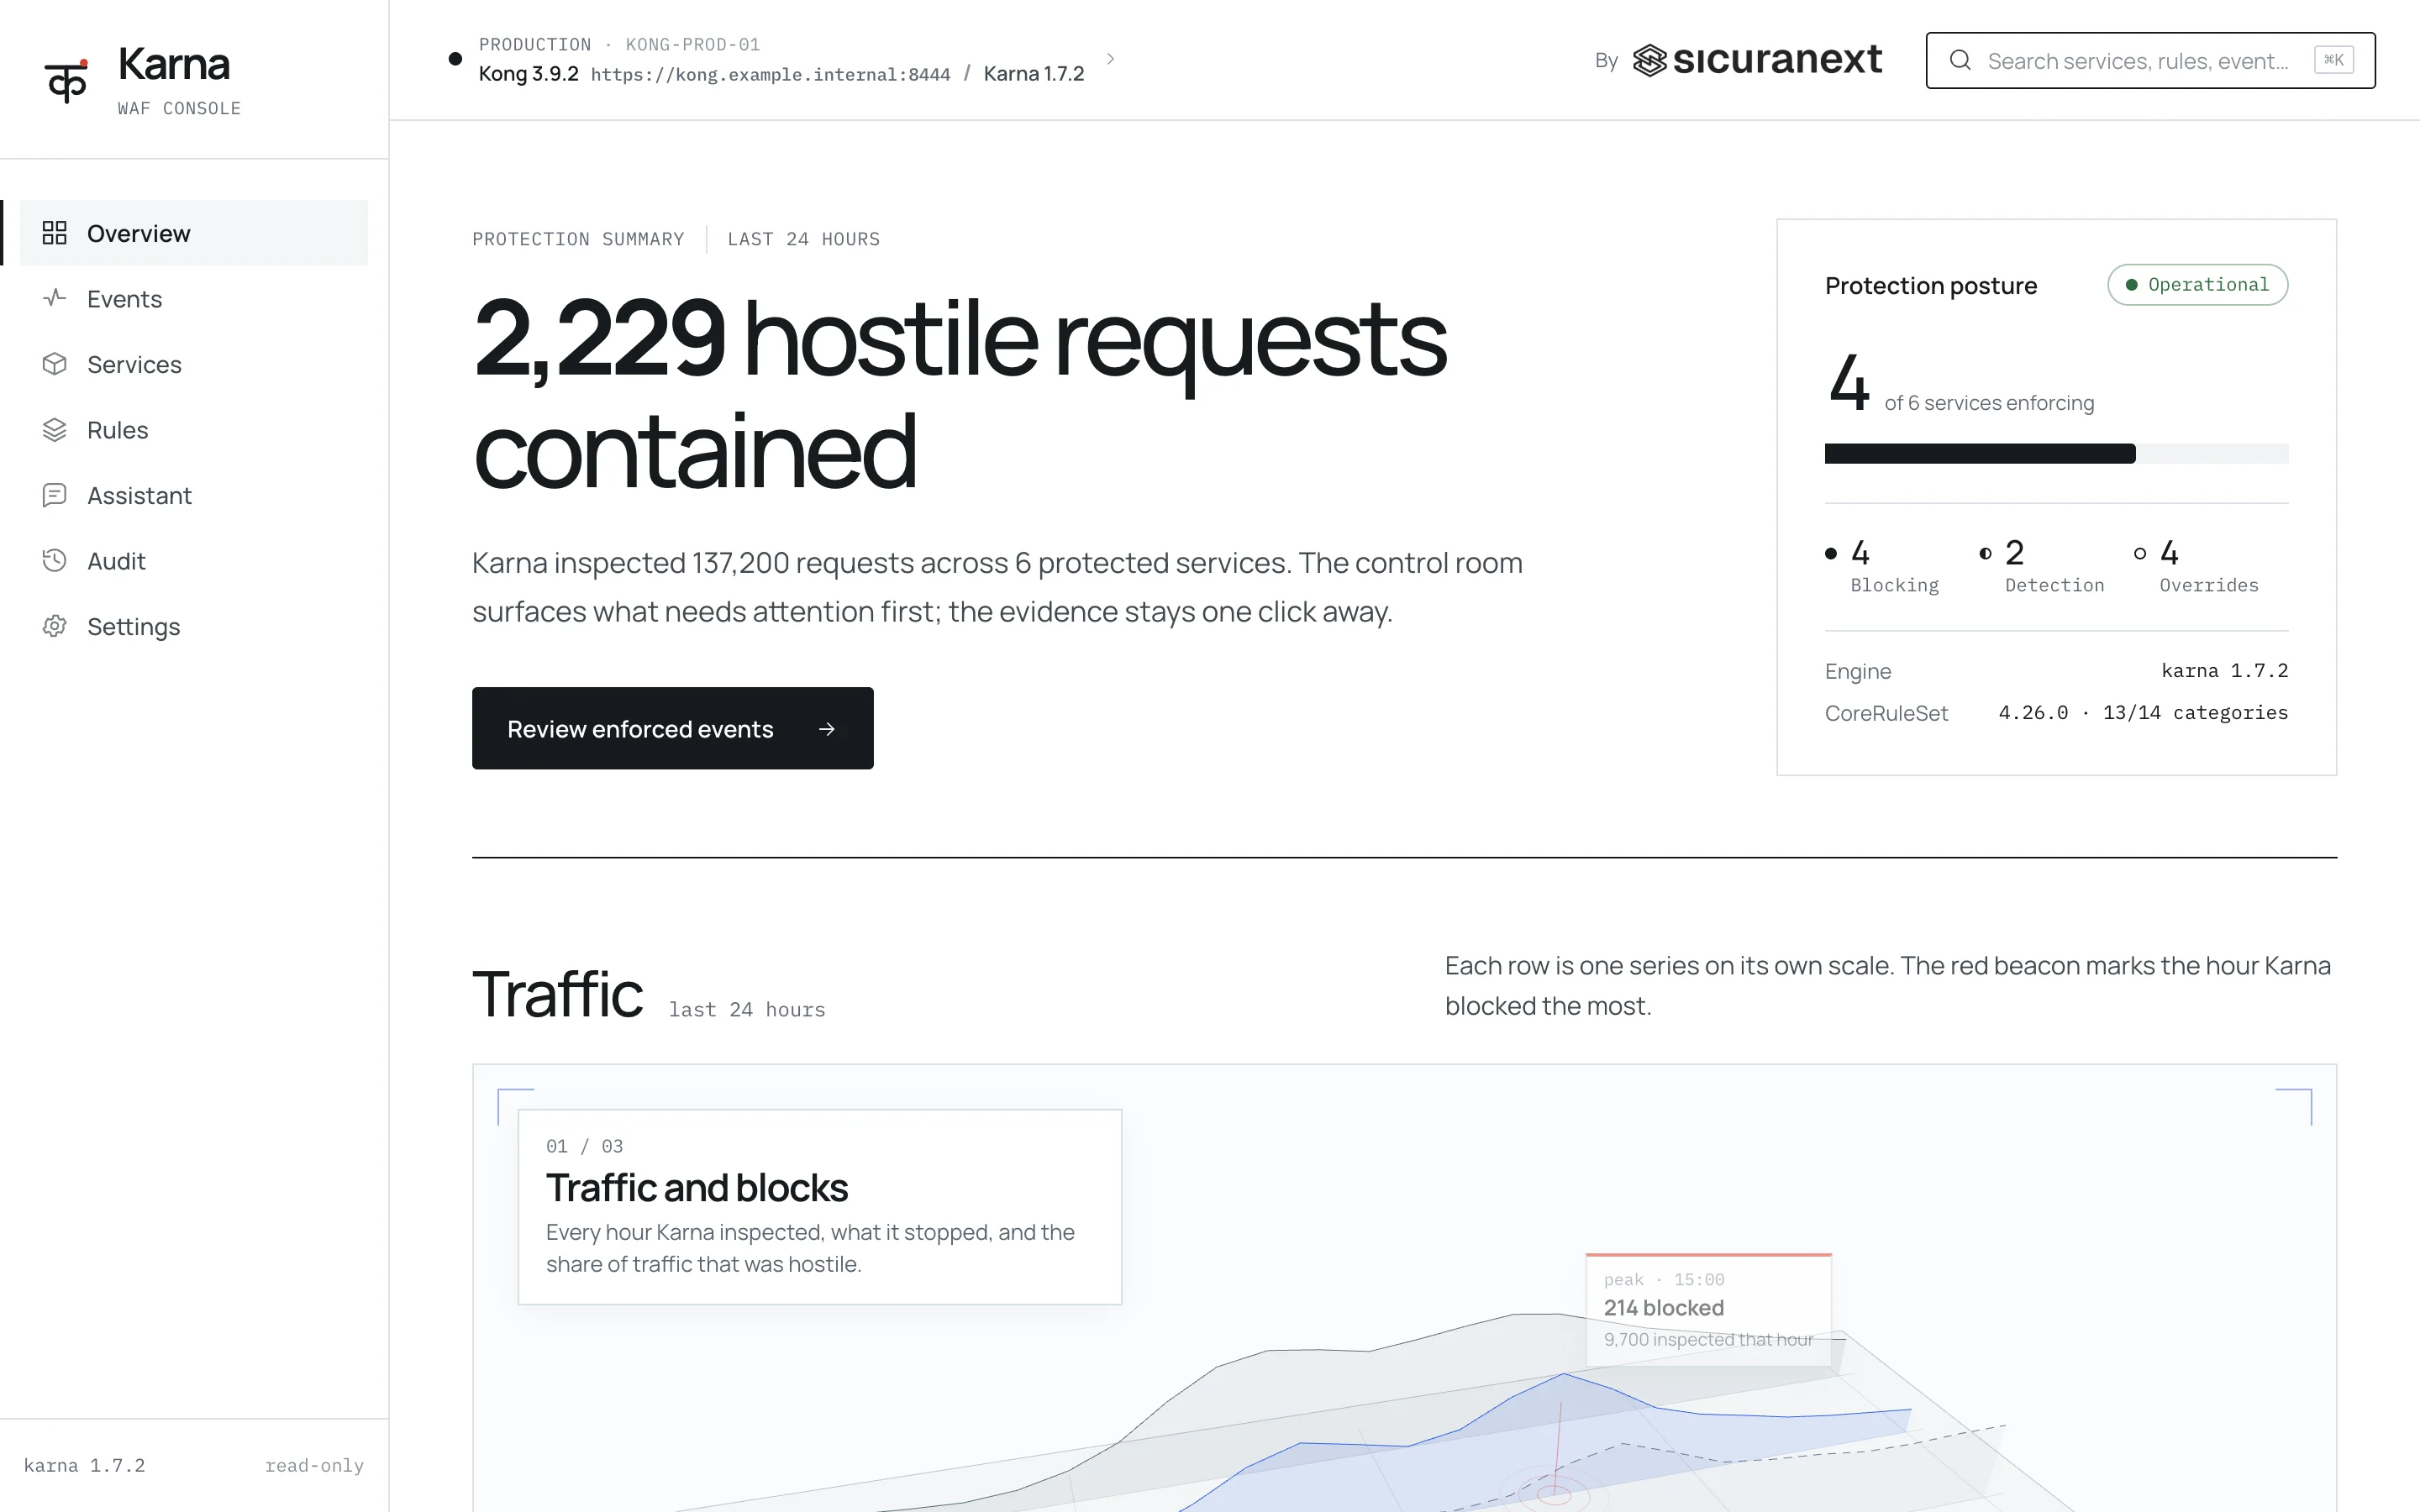Click the Operational status badge
The image size is (2420, 1512).
click(2197, 285)
